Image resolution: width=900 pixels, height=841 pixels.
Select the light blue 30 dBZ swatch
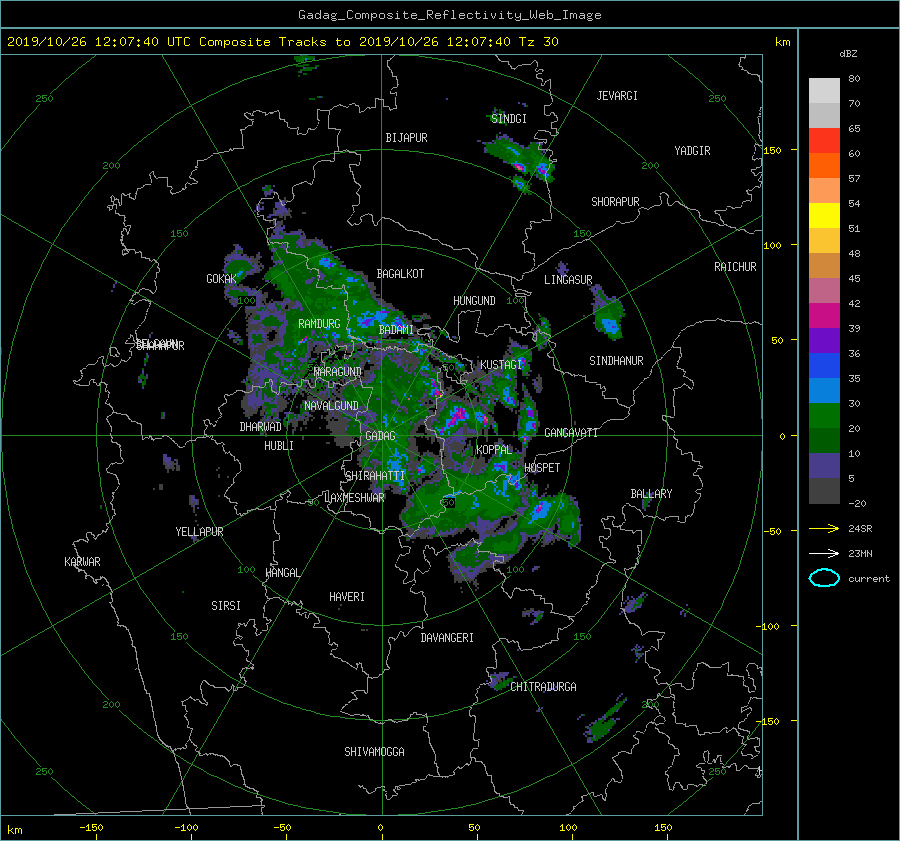824,391
